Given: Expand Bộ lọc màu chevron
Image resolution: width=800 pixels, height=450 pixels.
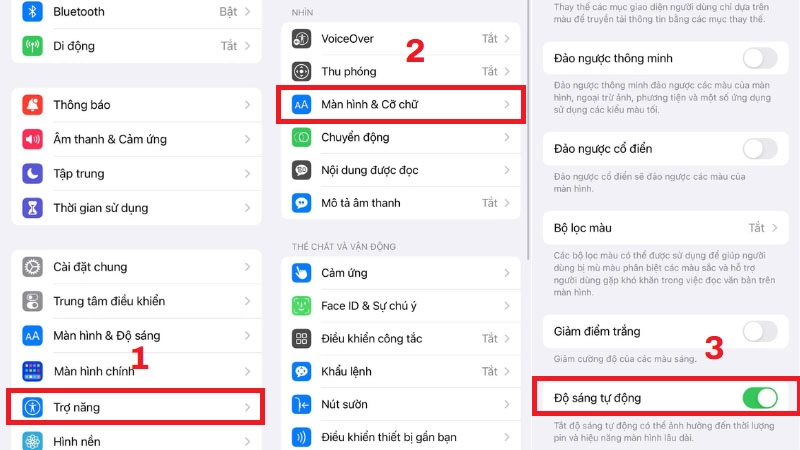Looking at the screenshot, I should [x=775, y=228].
